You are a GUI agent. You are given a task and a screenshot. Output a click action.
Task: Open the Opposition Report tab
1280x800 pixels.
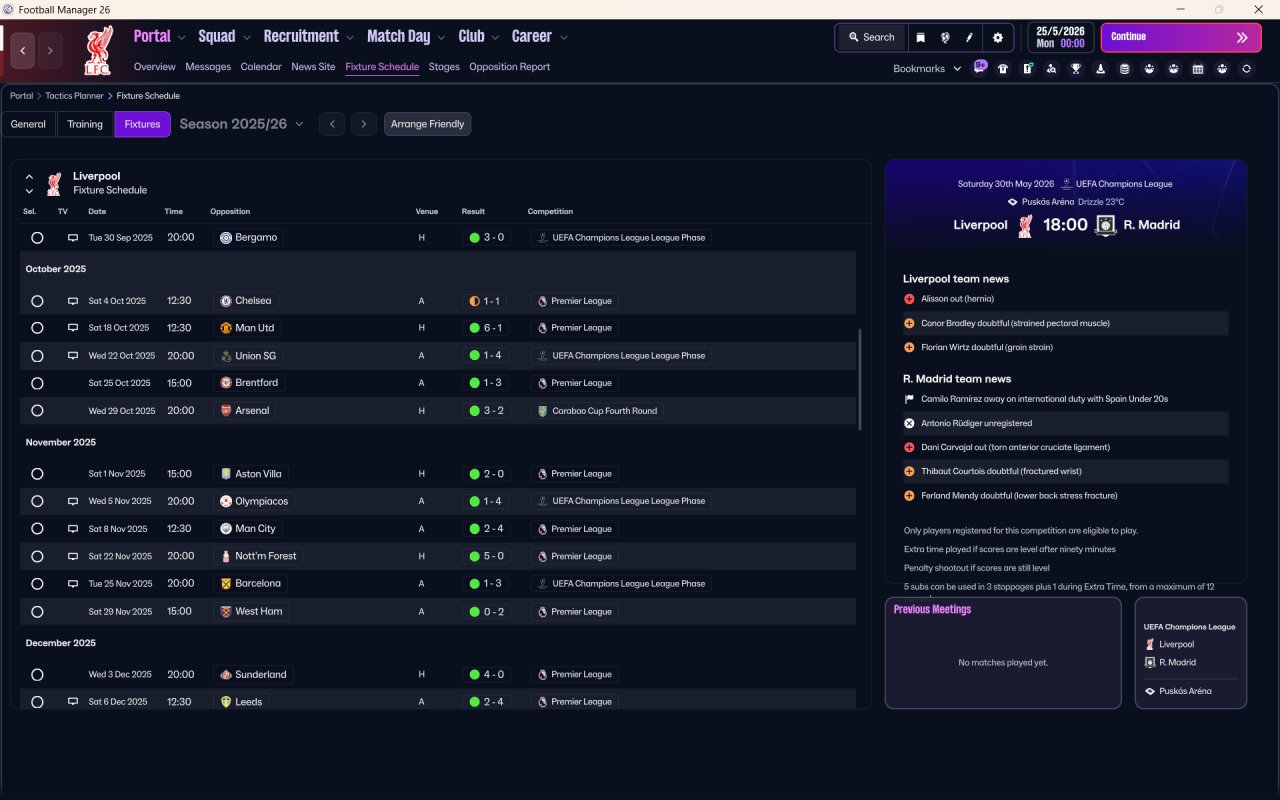(x=509, y=67)
